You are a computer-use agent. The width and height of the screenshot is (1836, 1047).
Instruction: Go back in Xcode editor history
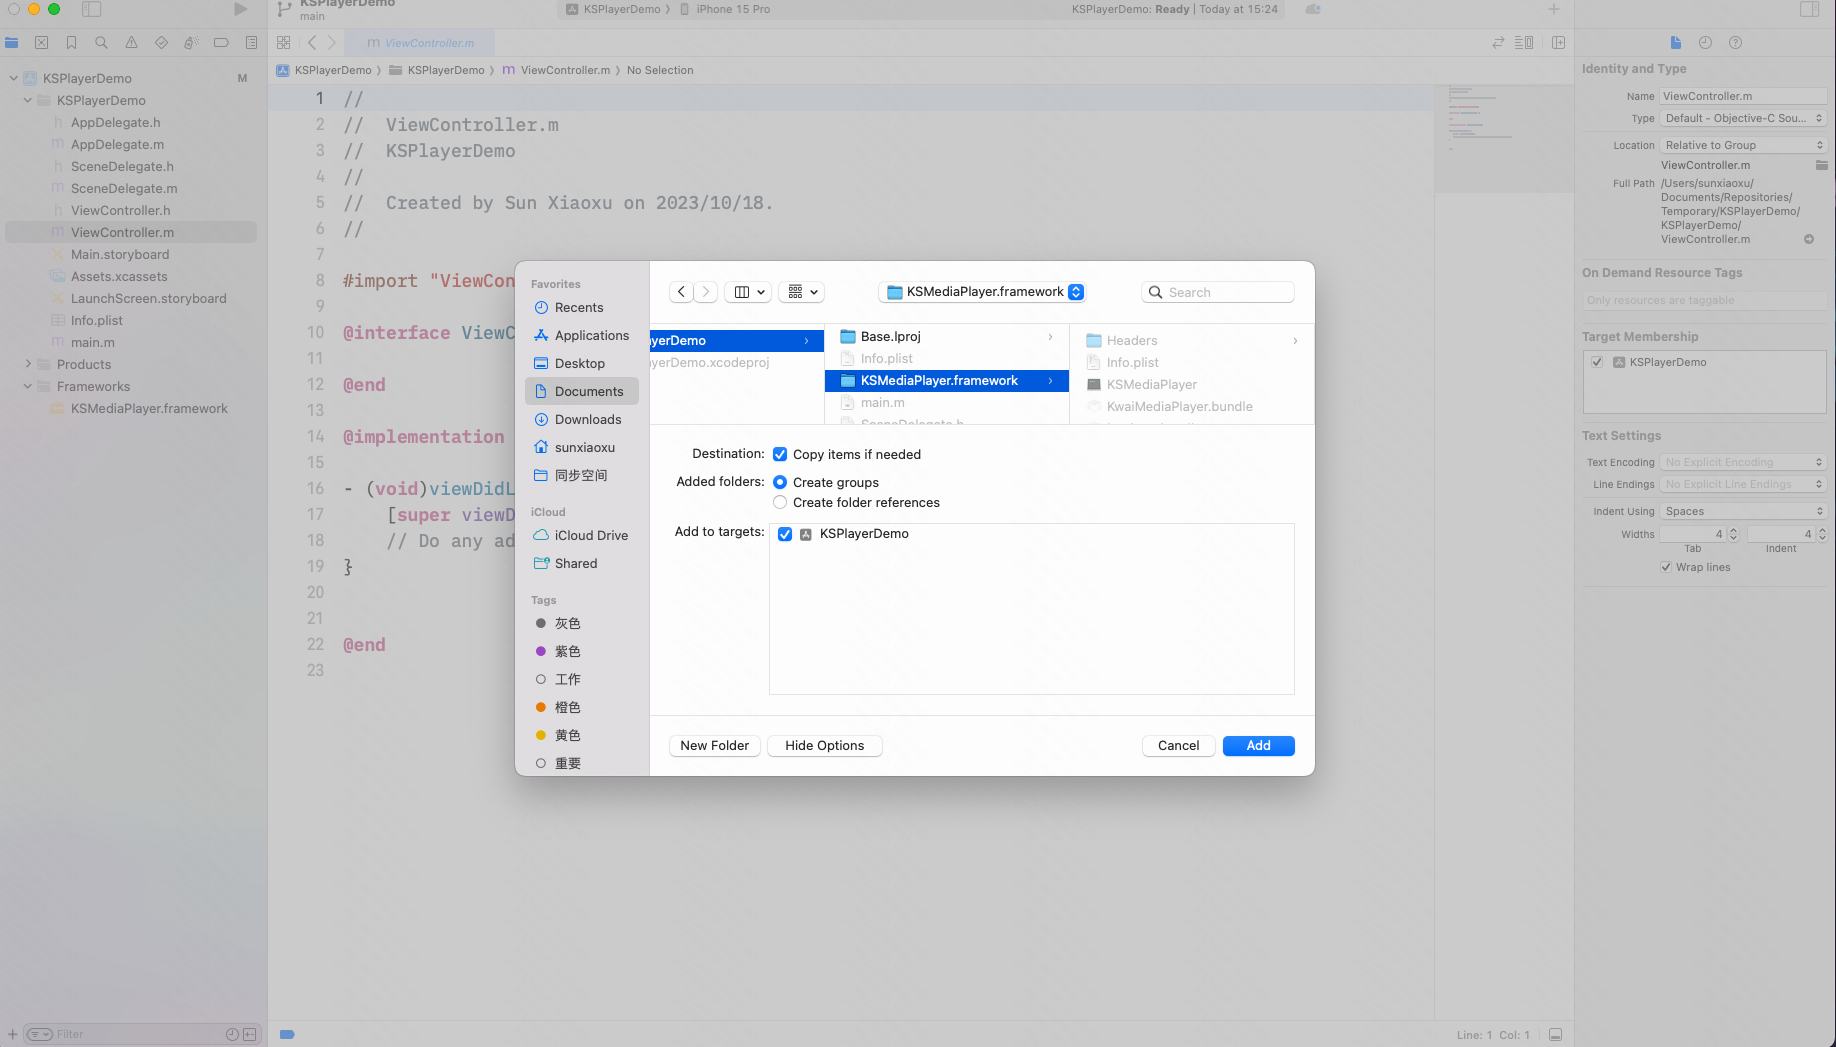tap(312, 43)
